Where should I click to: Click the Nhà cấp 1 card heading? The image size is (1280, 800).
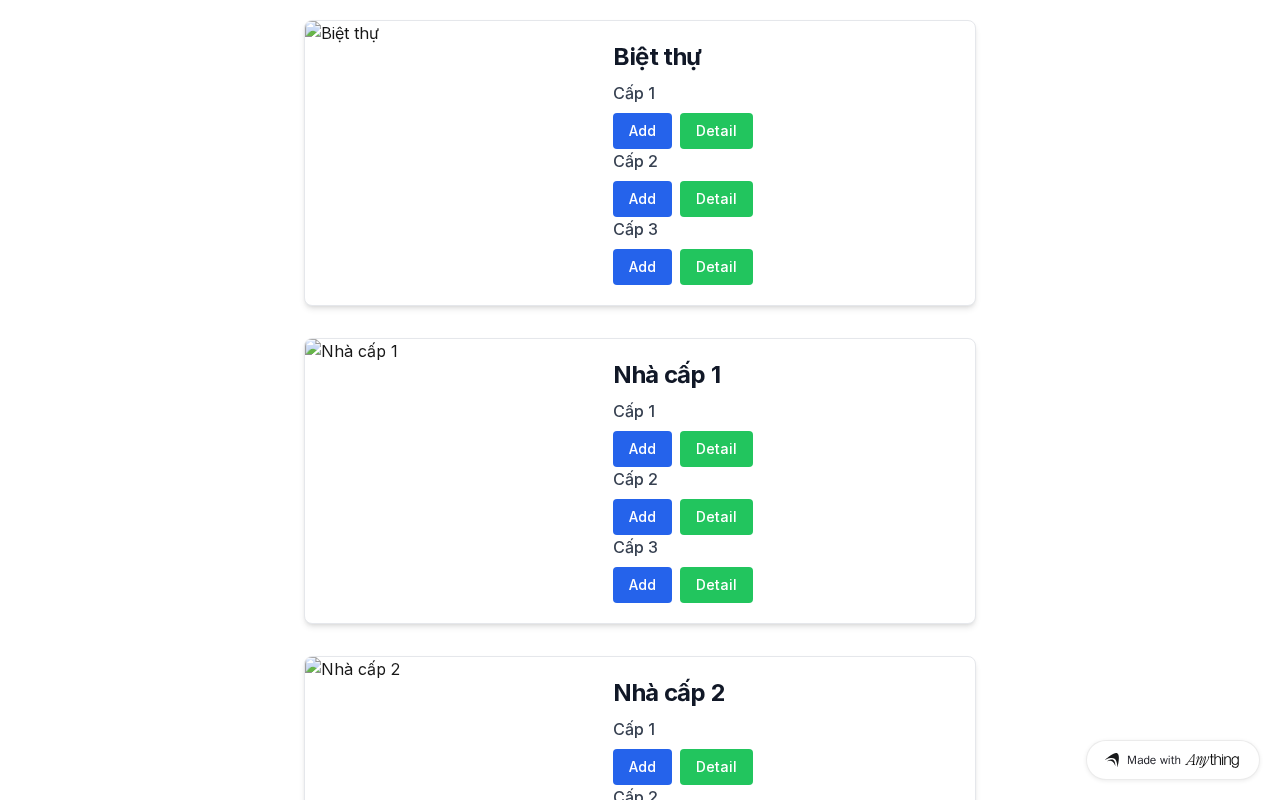[x=667, y=375]
